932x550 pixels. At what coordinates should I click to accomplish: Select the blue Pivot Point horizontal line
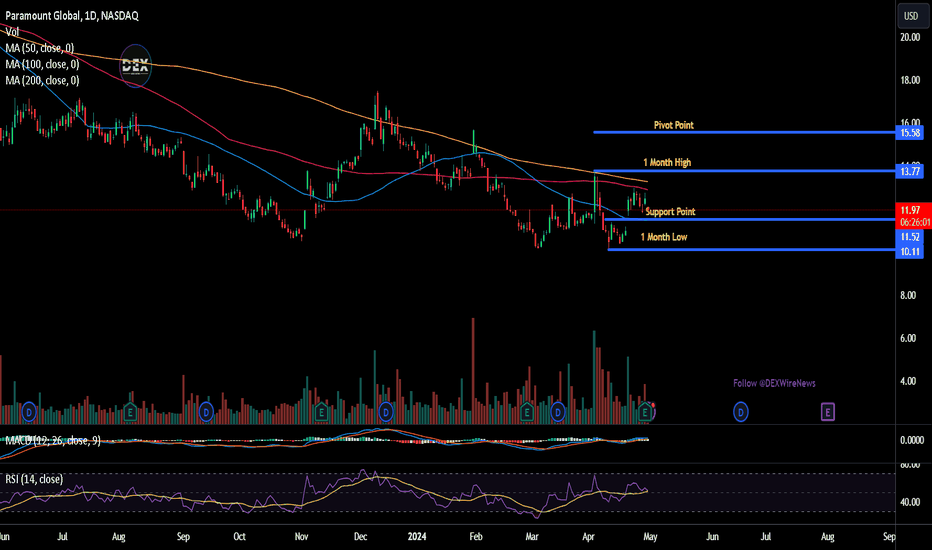(x=744, y=132)
